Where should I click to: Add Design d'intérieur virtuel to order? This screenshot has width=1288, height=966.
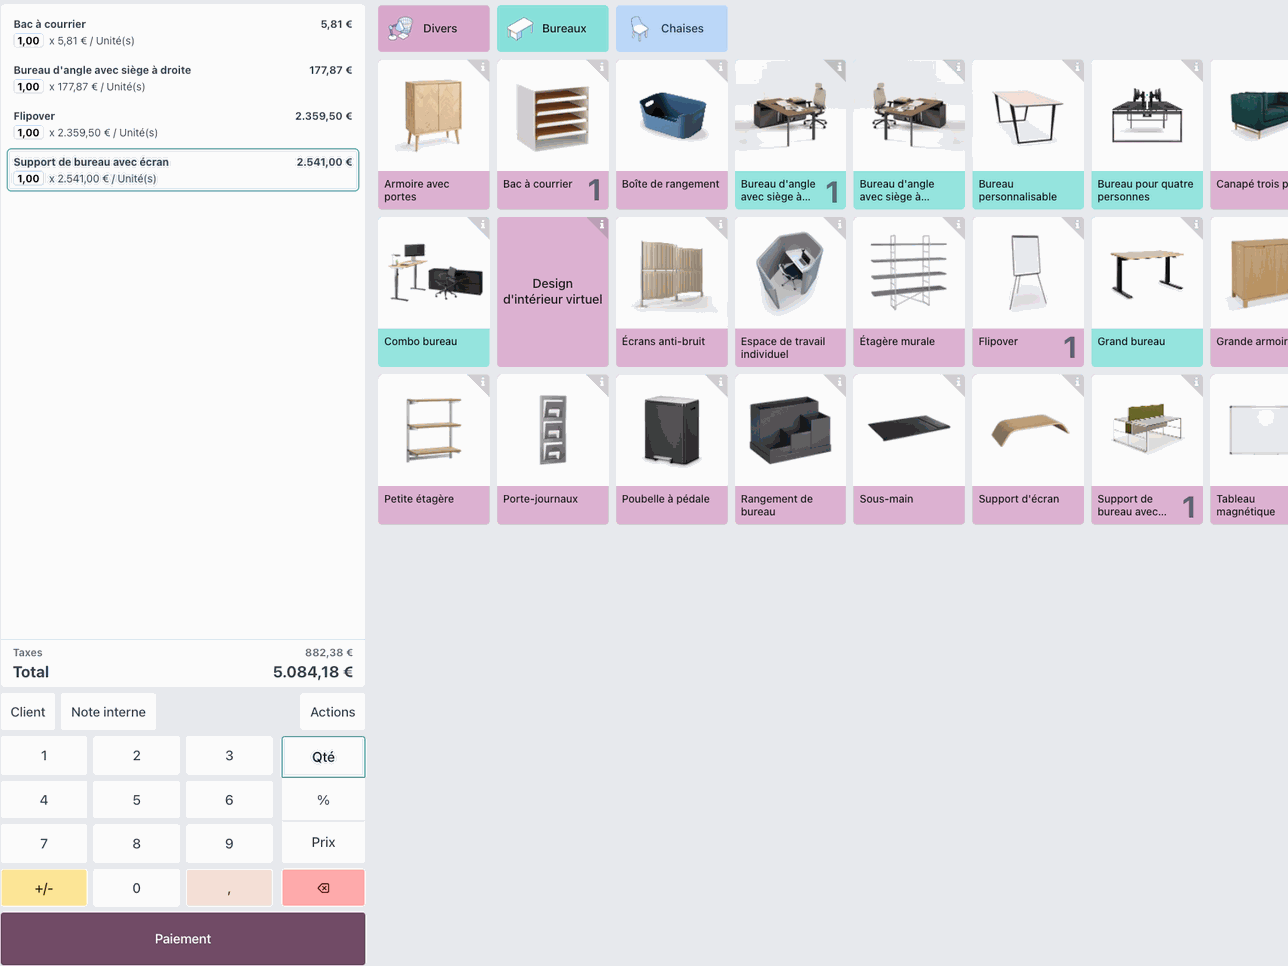[x=552, y=292]
